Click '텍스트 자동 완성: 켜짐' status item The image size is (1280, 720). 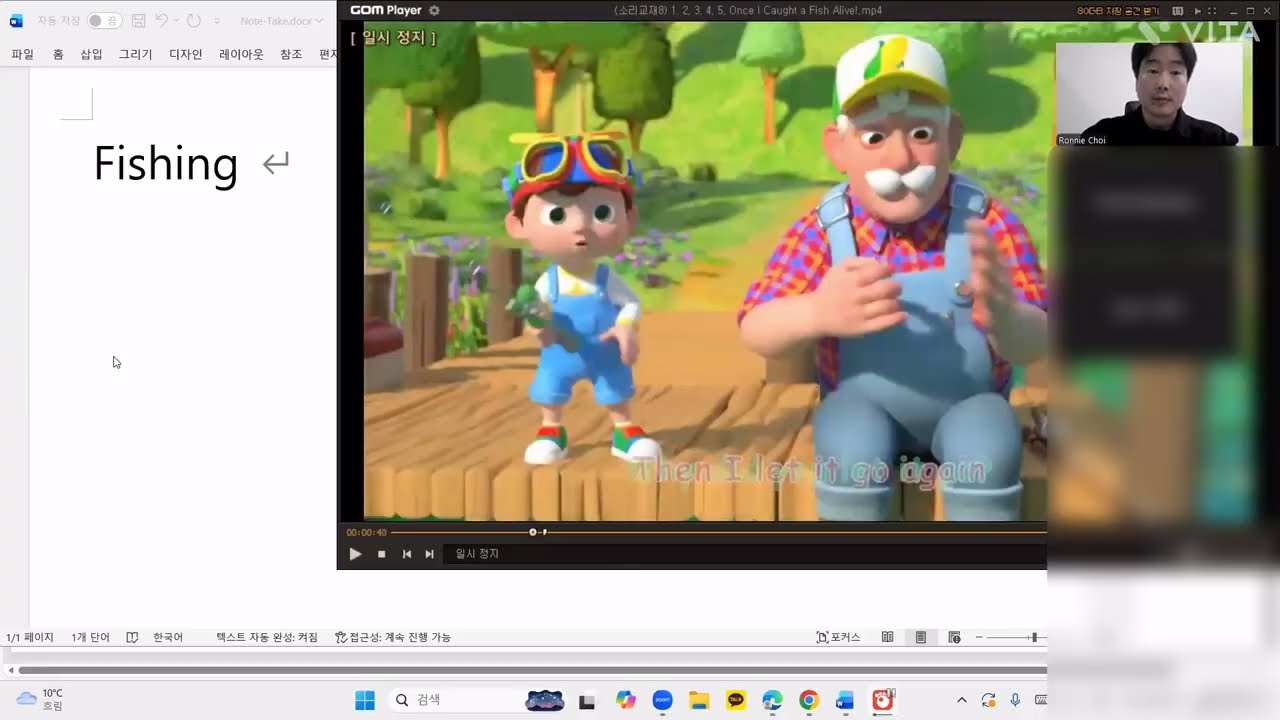(x=267, y=637)
